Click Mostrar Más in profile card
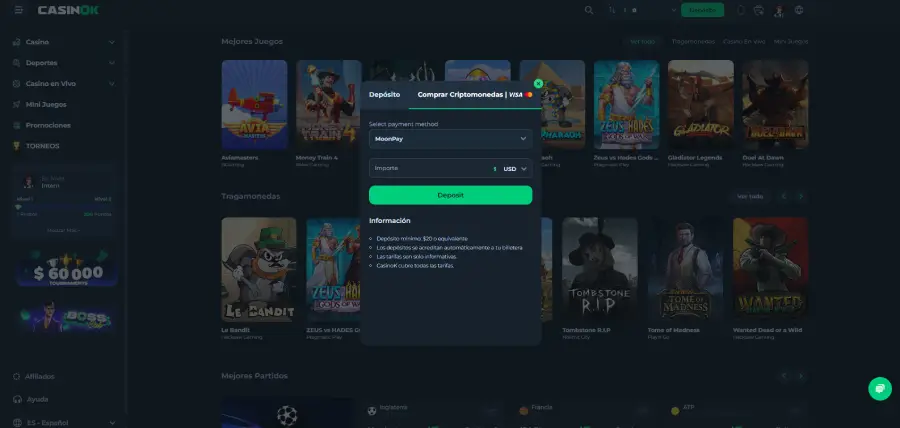This screenshot has width=900, height=428. coord(63,230)
